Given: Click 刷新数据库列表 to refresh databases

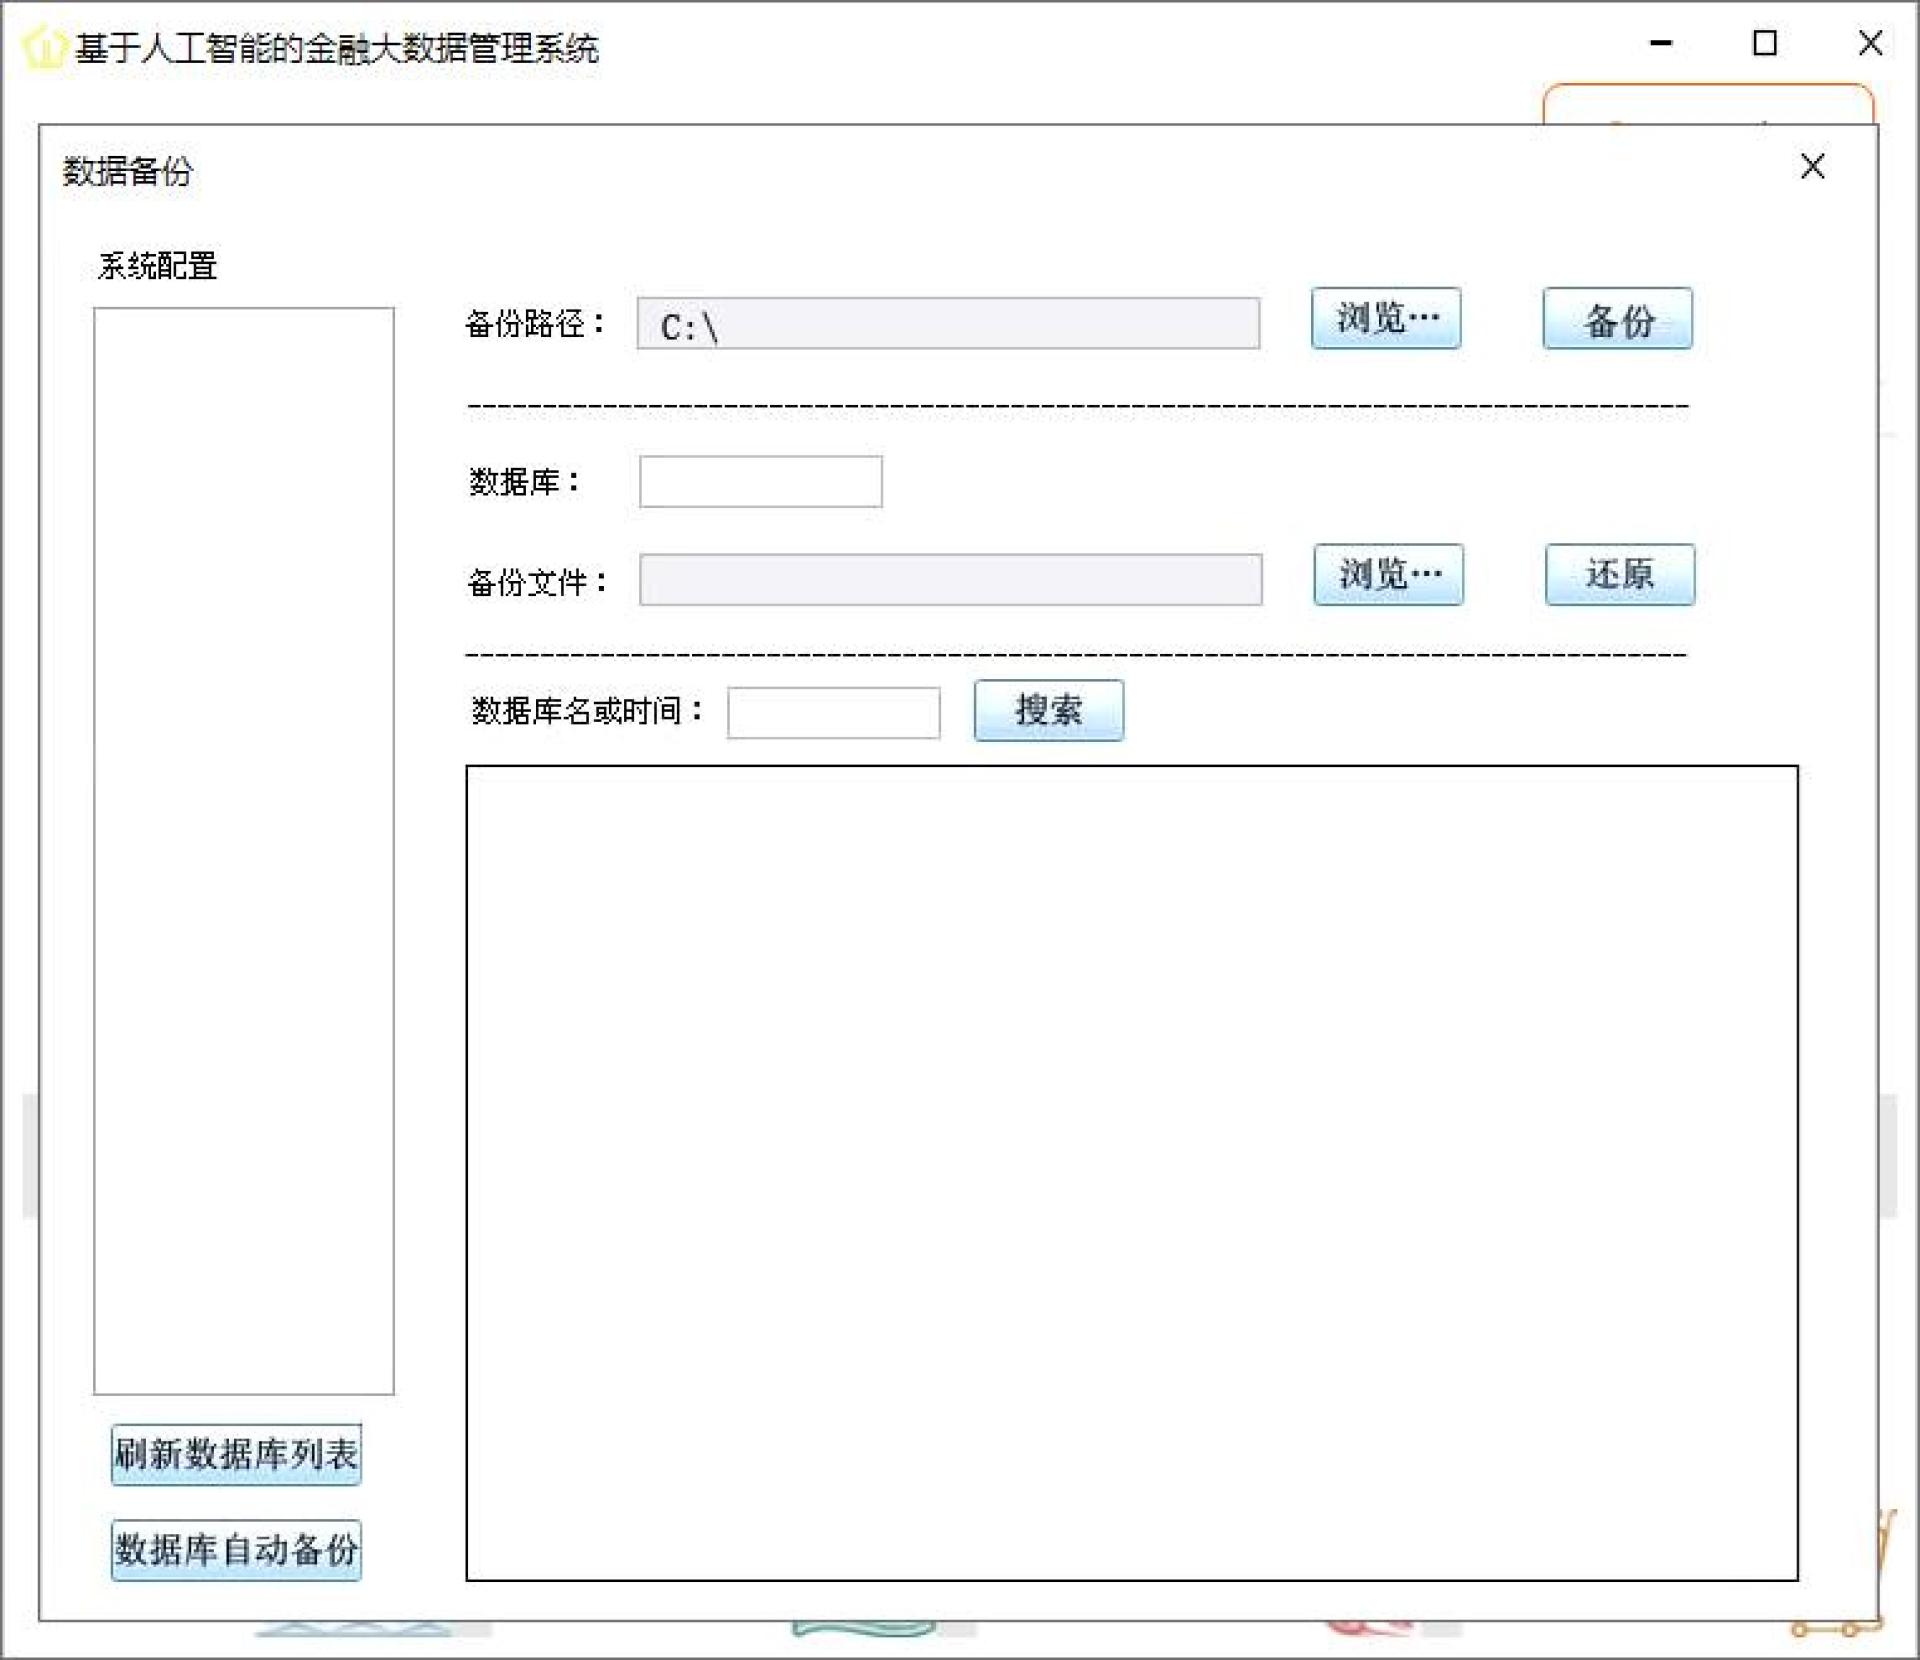Looking at the screenshot, I should click(x=236, y=1455).
